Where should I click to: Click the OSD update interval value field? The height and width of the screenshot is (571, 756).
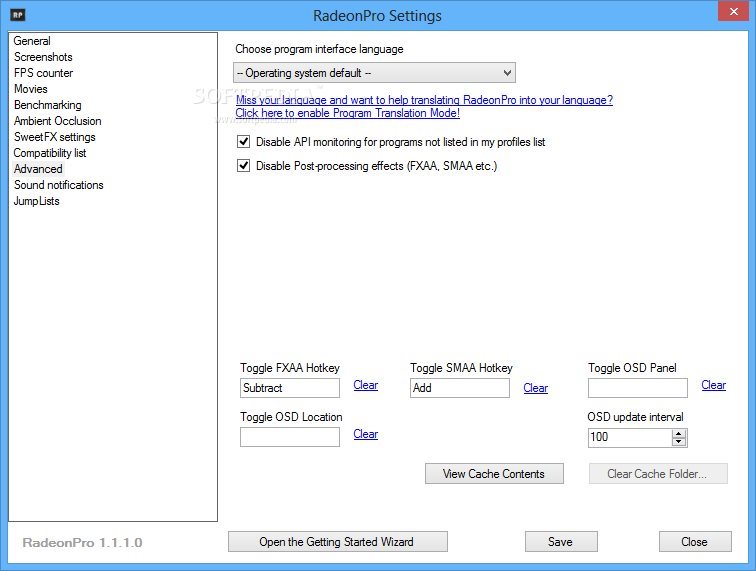(630, 437)
